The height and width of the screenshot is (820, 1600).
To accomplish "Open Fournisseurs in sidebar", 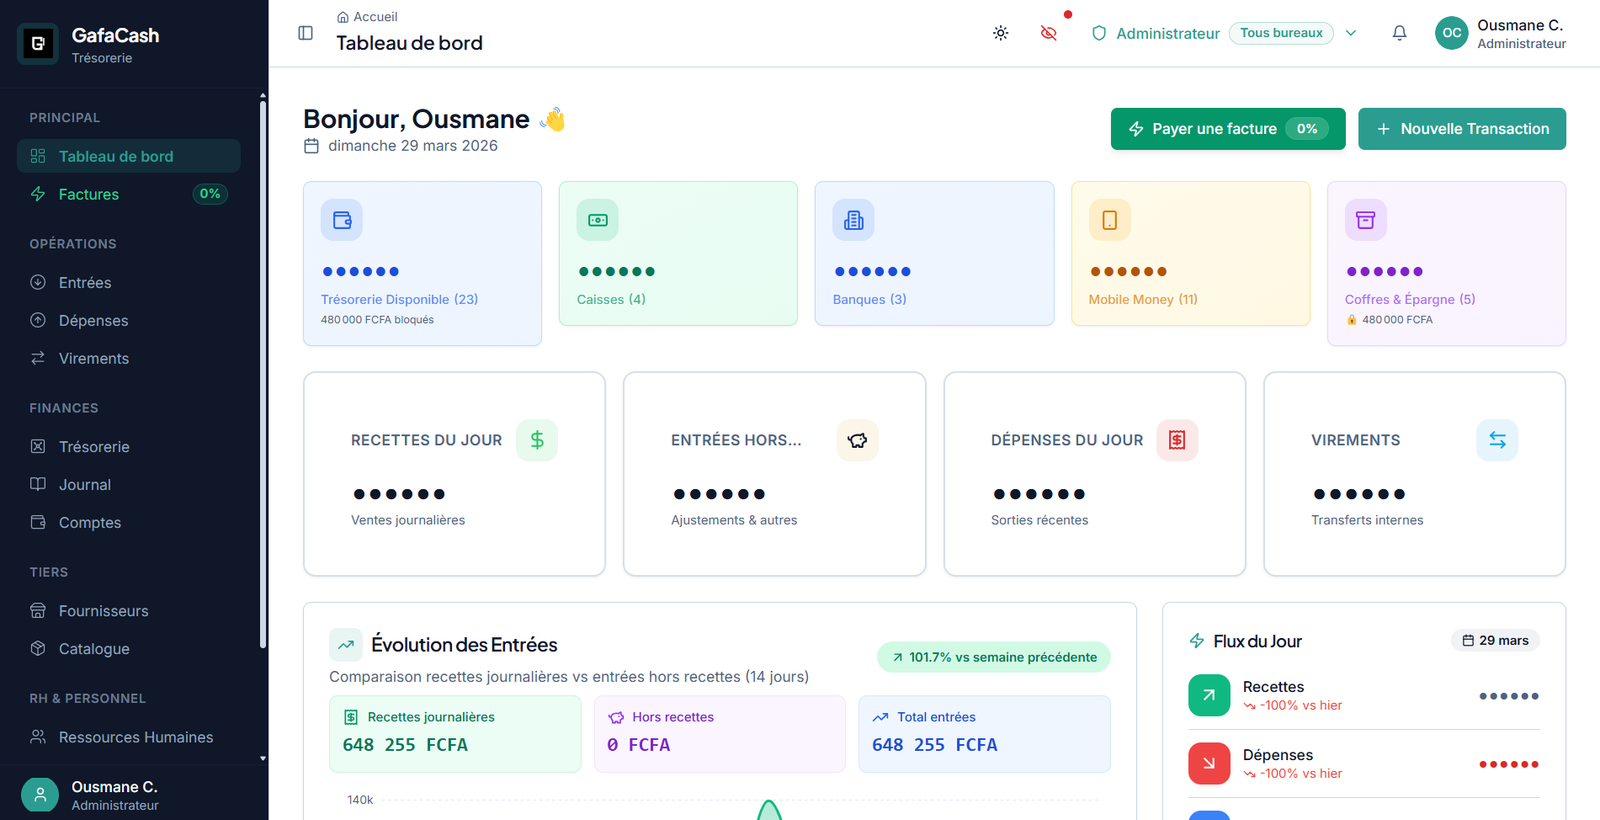I will 129,610.
